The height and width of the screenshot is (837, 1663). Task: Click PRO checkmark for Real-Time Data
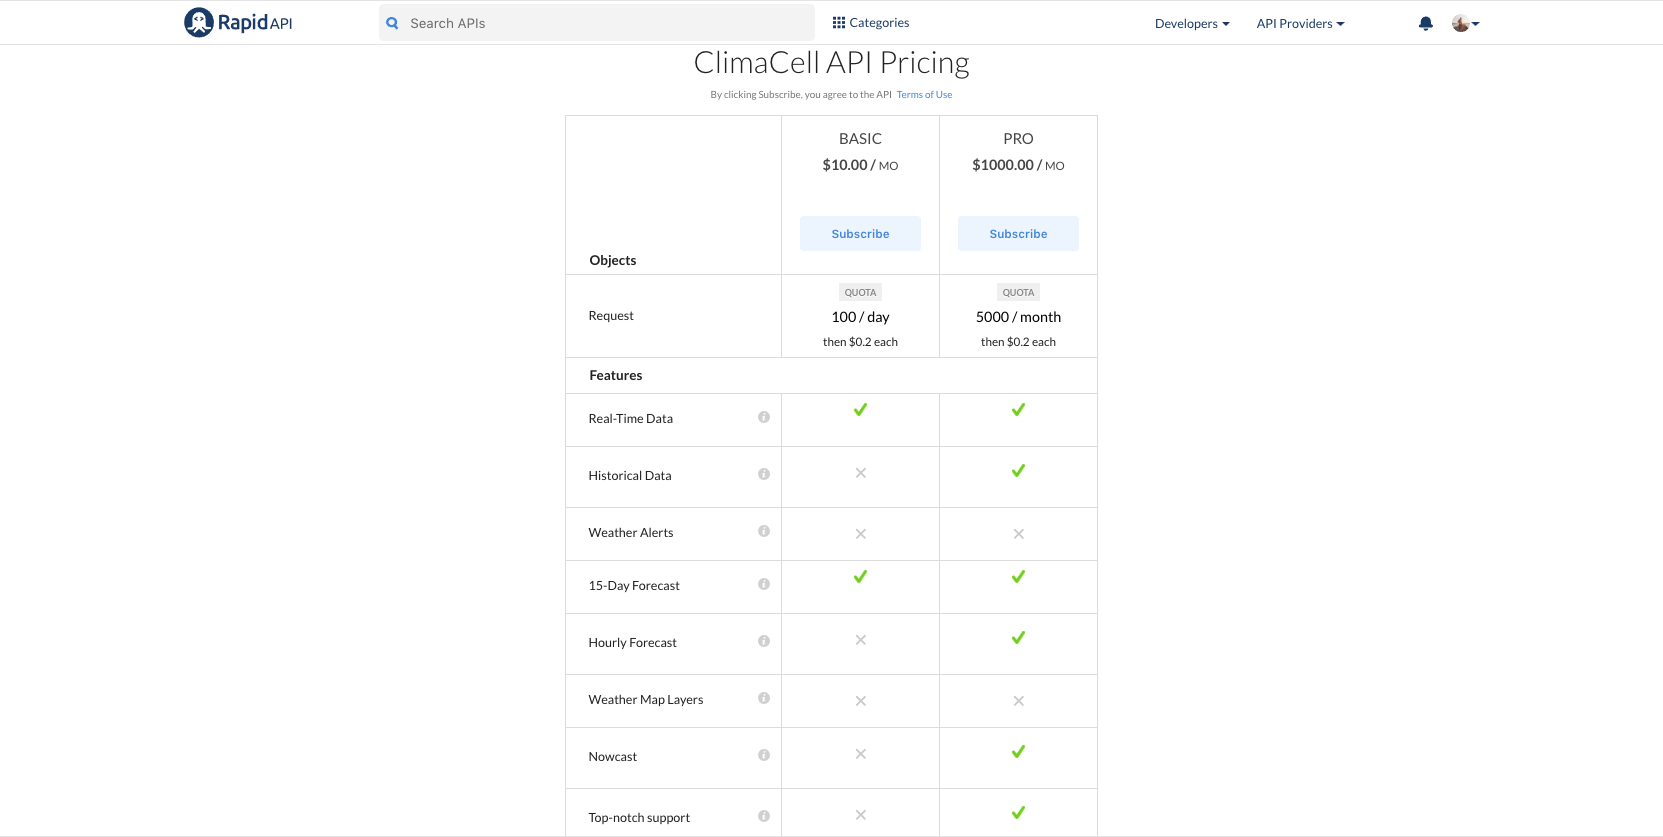pos(1018,410)
